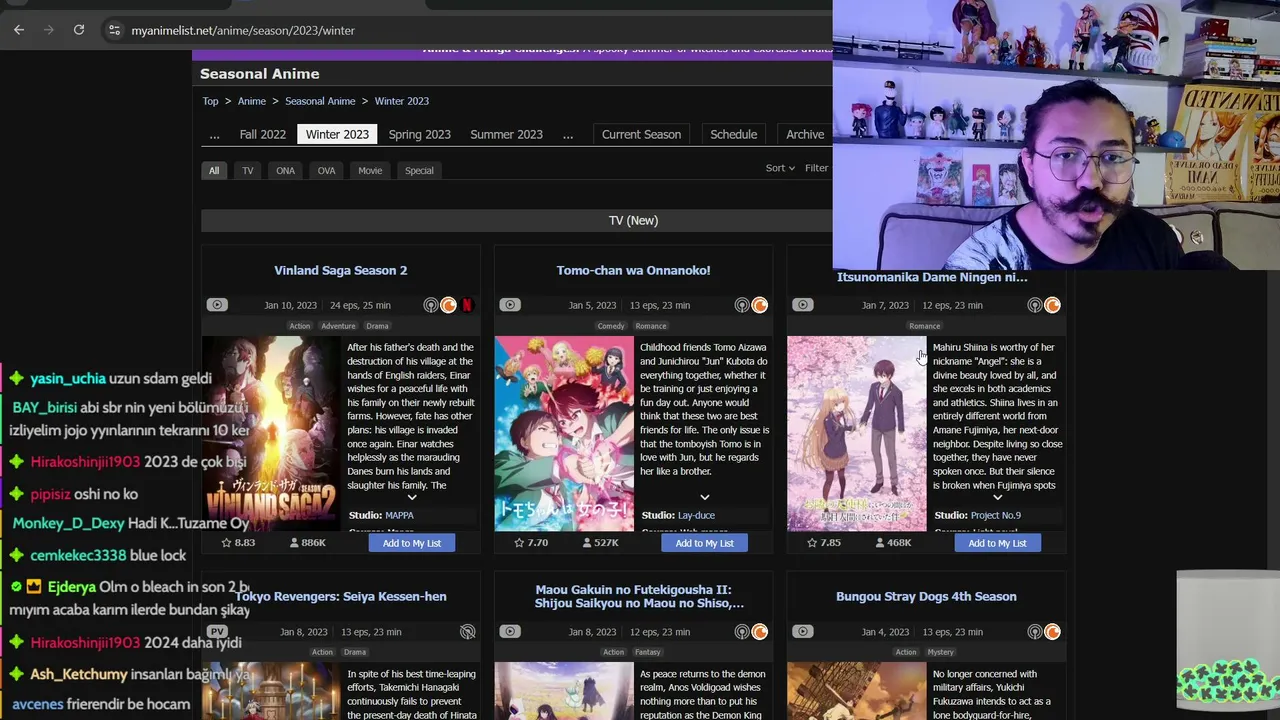Click broadcast icon on Tokyo Revengers card
The image size is (1280, 720).
(x=467, y=632)
